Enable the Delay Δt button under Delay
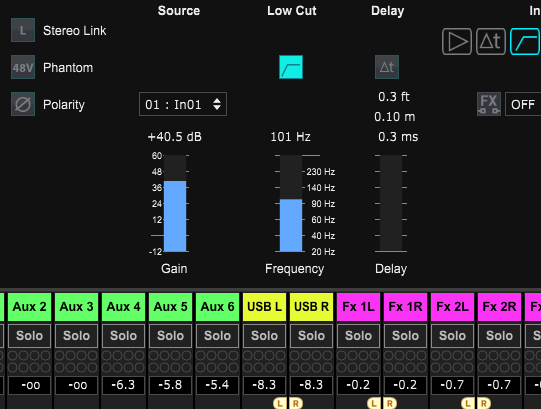541x409 pixels. (x=387, y=67)
